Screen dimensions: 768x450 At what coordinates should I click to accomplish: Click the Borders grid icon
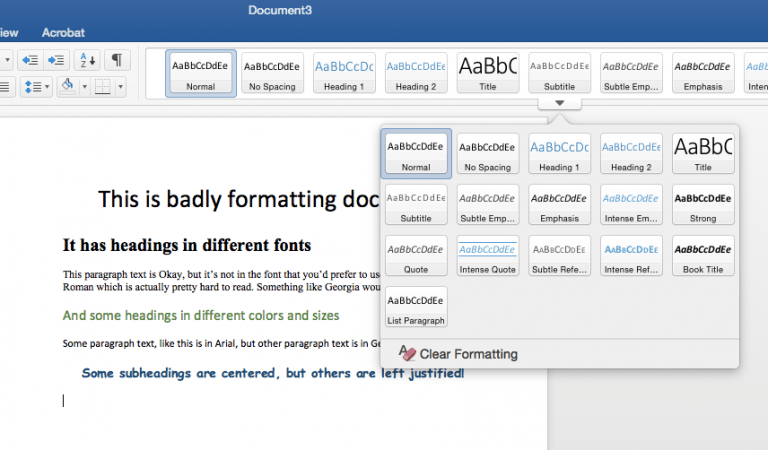[102, 87]
